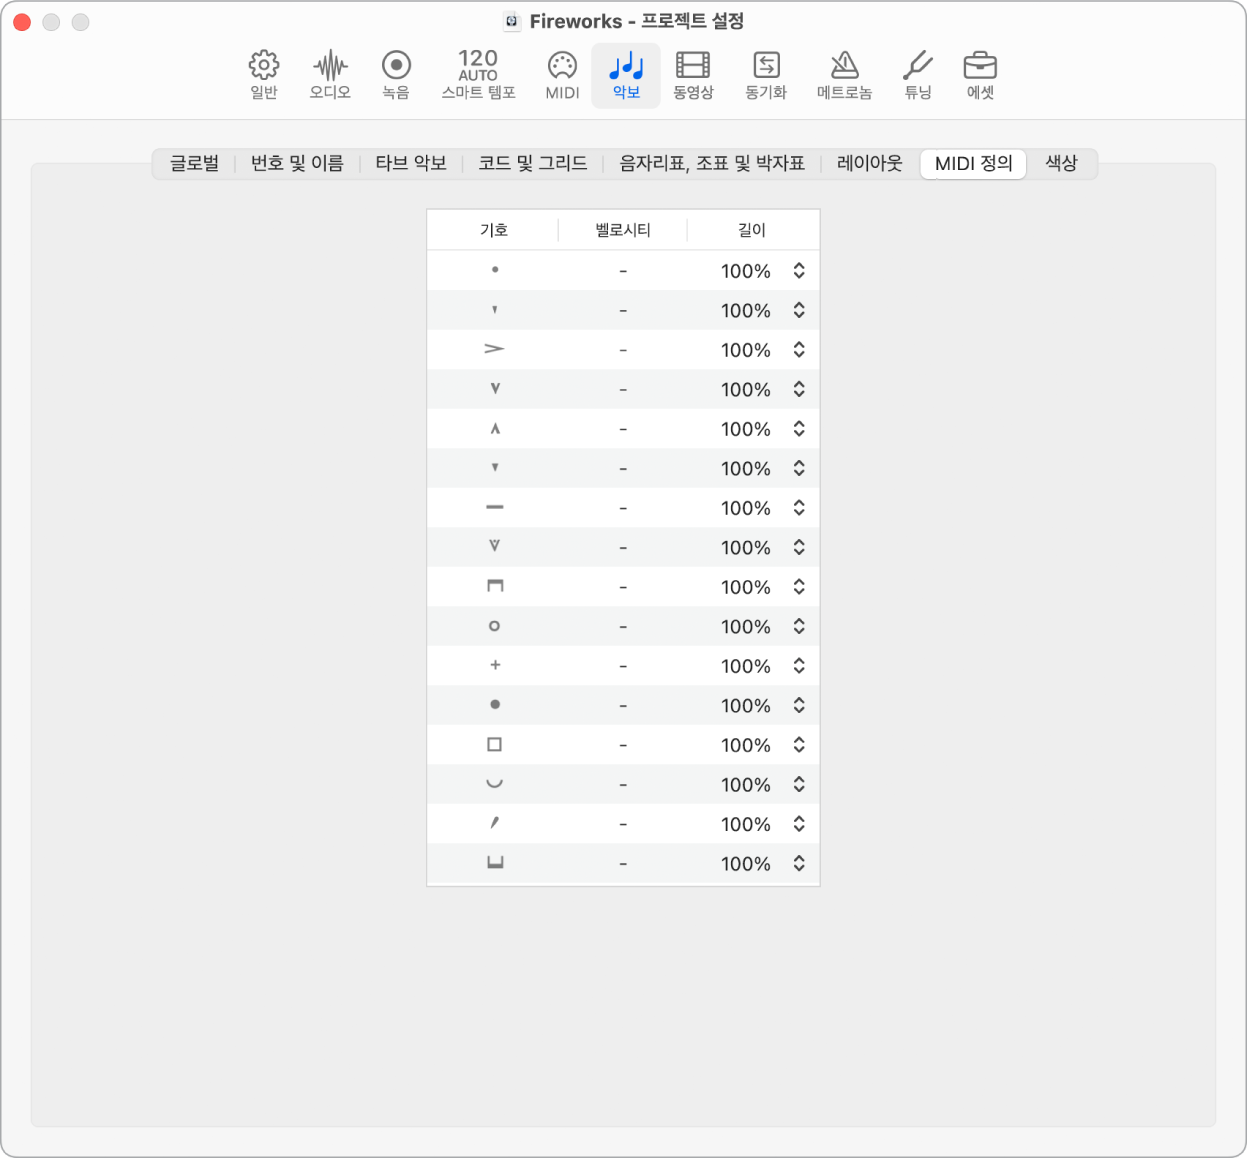The image size is (1248, 1160).
Task: Adjust length stepper for tenuto dash symbol
Action: coord(799,508)
